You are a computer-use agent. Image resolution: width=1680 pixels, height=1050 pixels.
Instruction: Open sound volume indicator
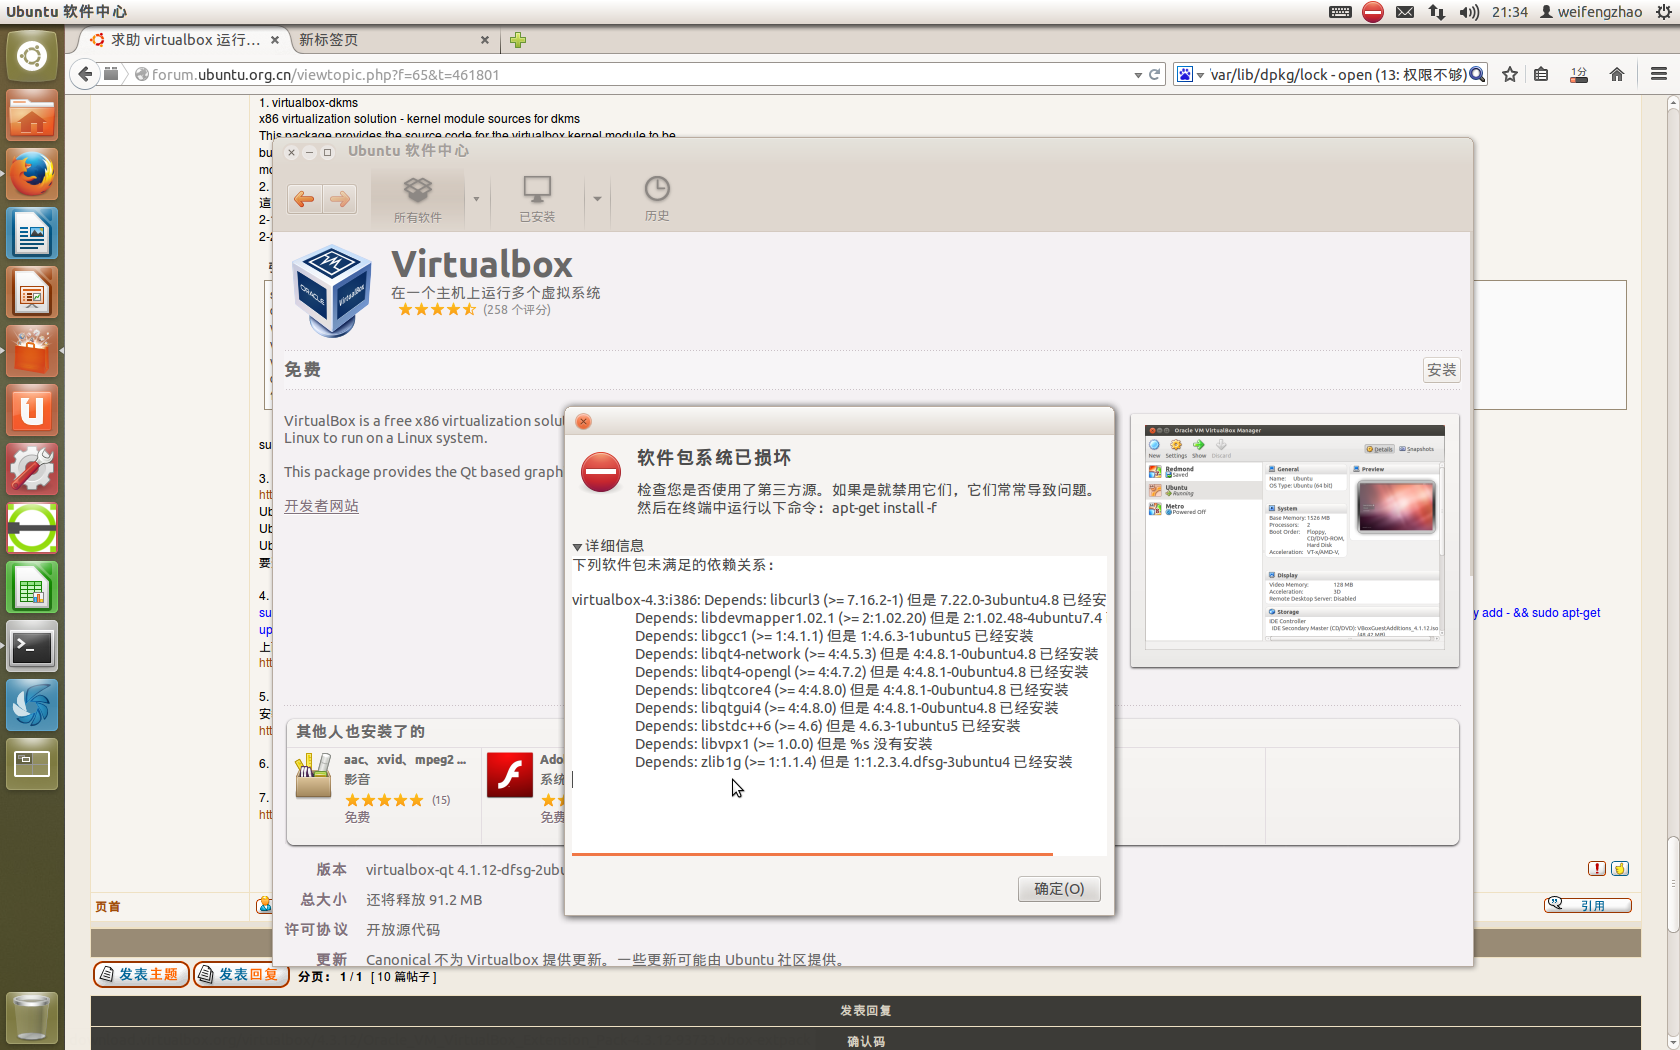click(1469, 12)
